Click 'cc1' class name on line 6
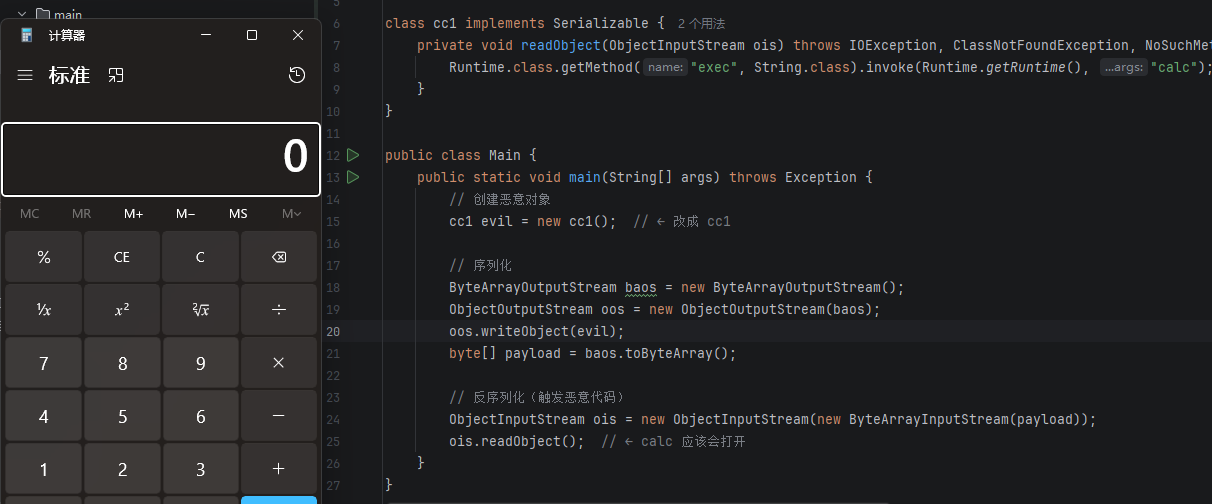 click(445, 23)
